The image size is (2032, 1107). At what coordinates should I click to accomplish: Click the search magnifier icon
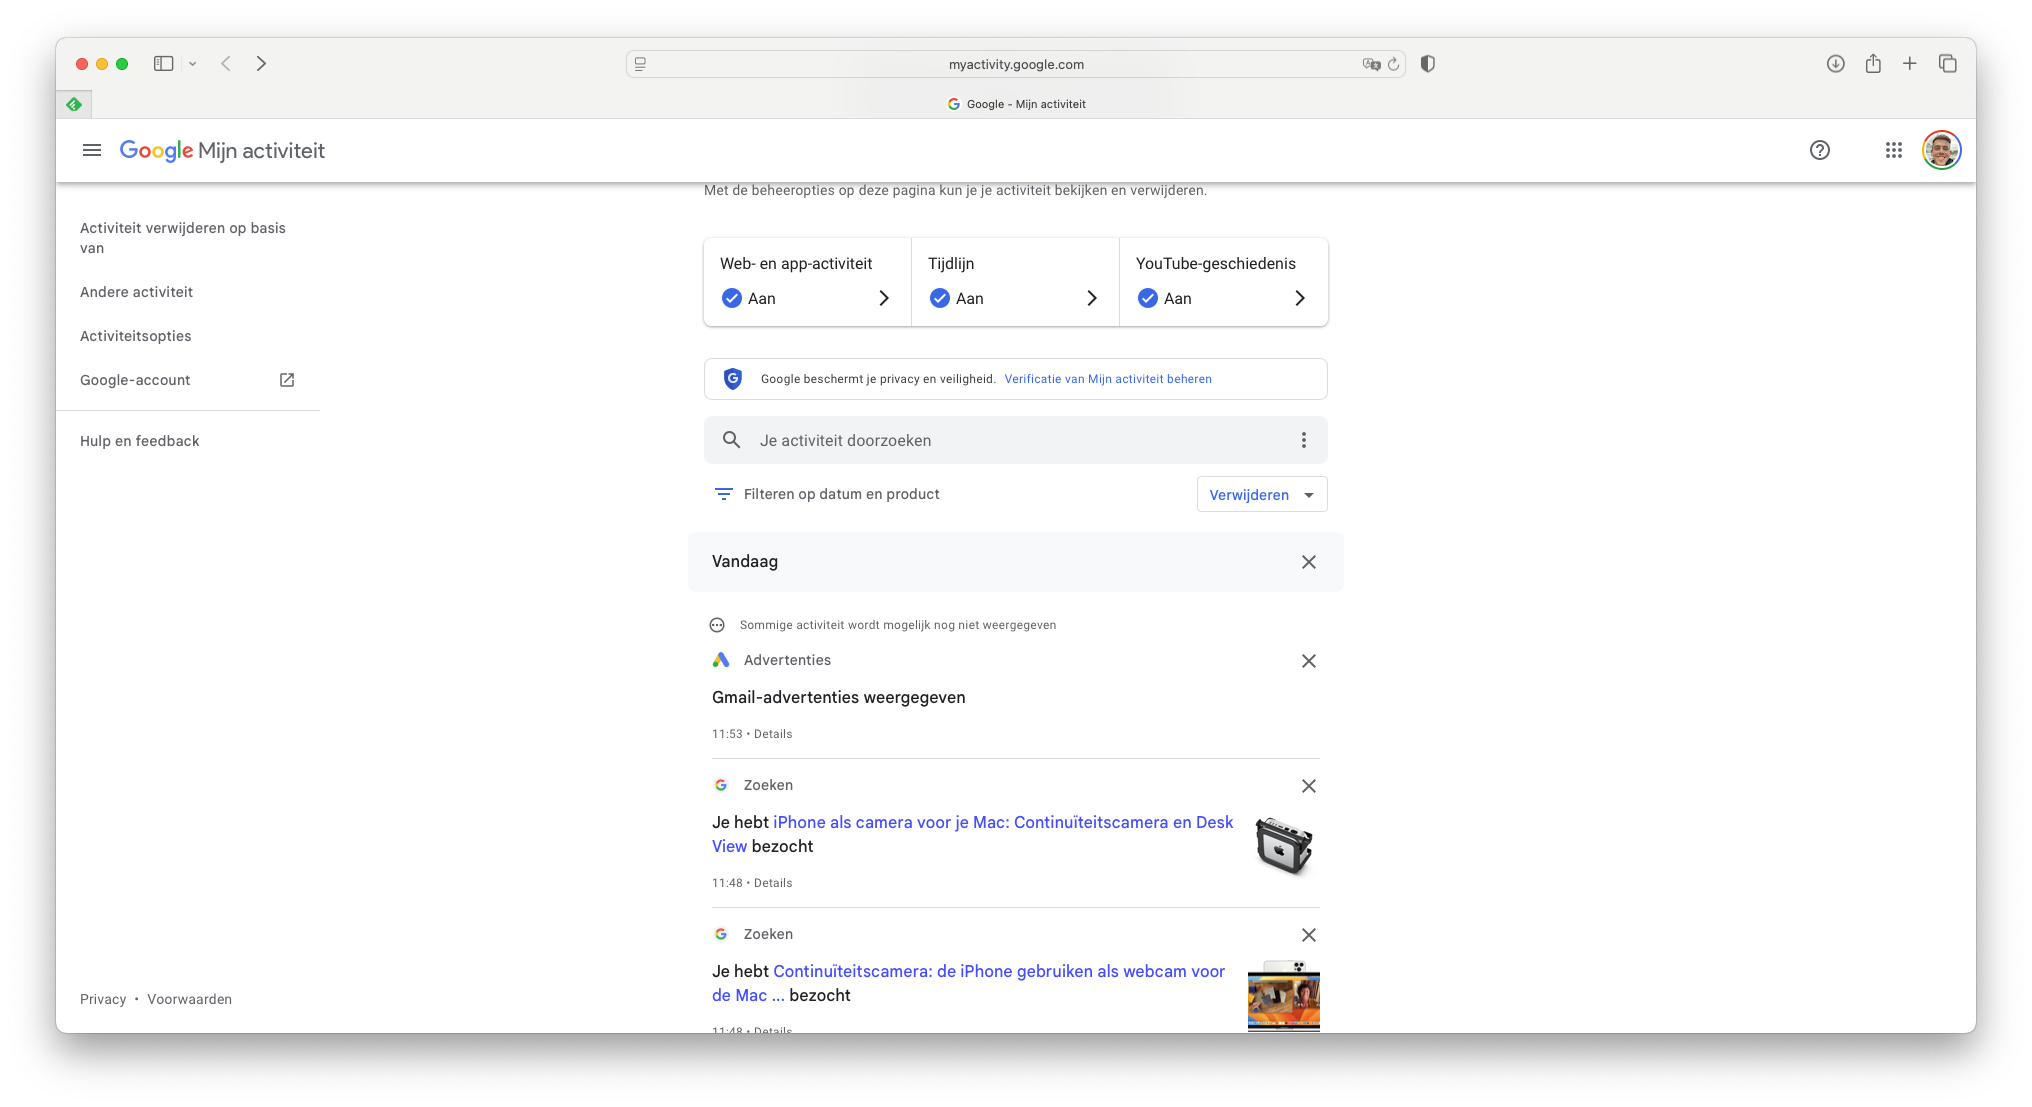(x=732, y=440)
